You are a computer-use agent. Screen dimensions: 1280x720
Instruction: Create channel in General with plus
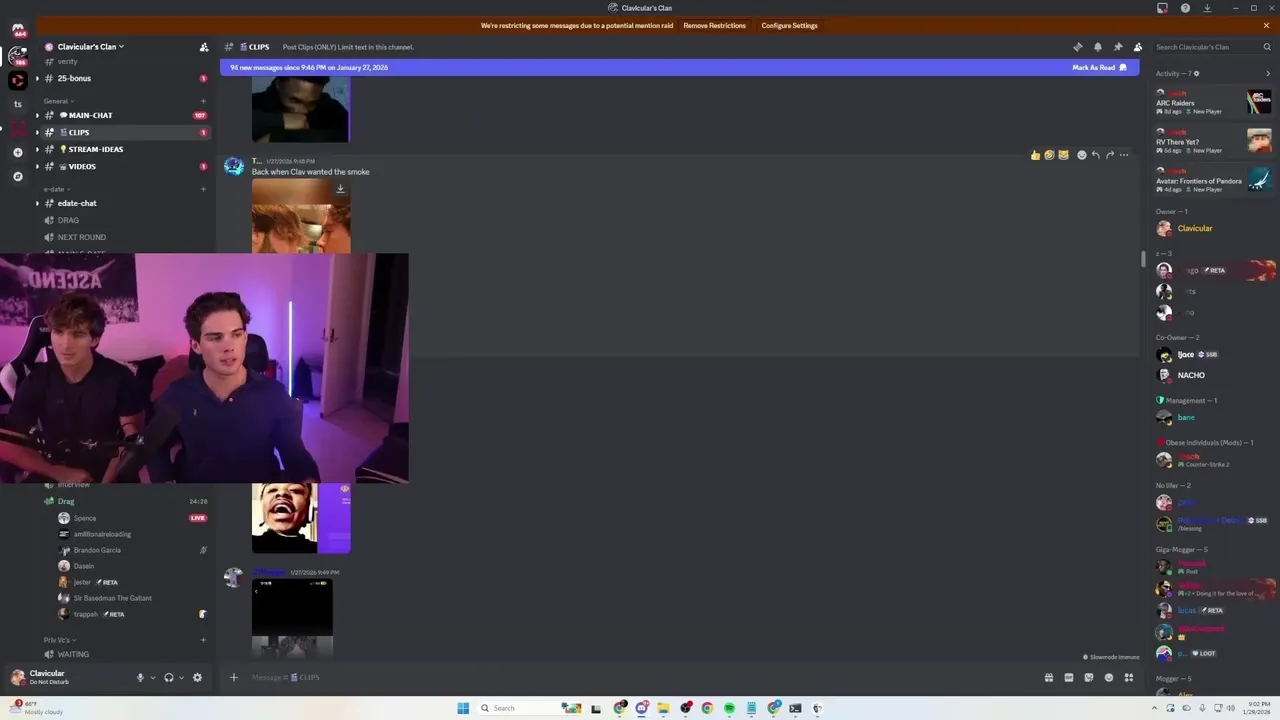(204, 101)
